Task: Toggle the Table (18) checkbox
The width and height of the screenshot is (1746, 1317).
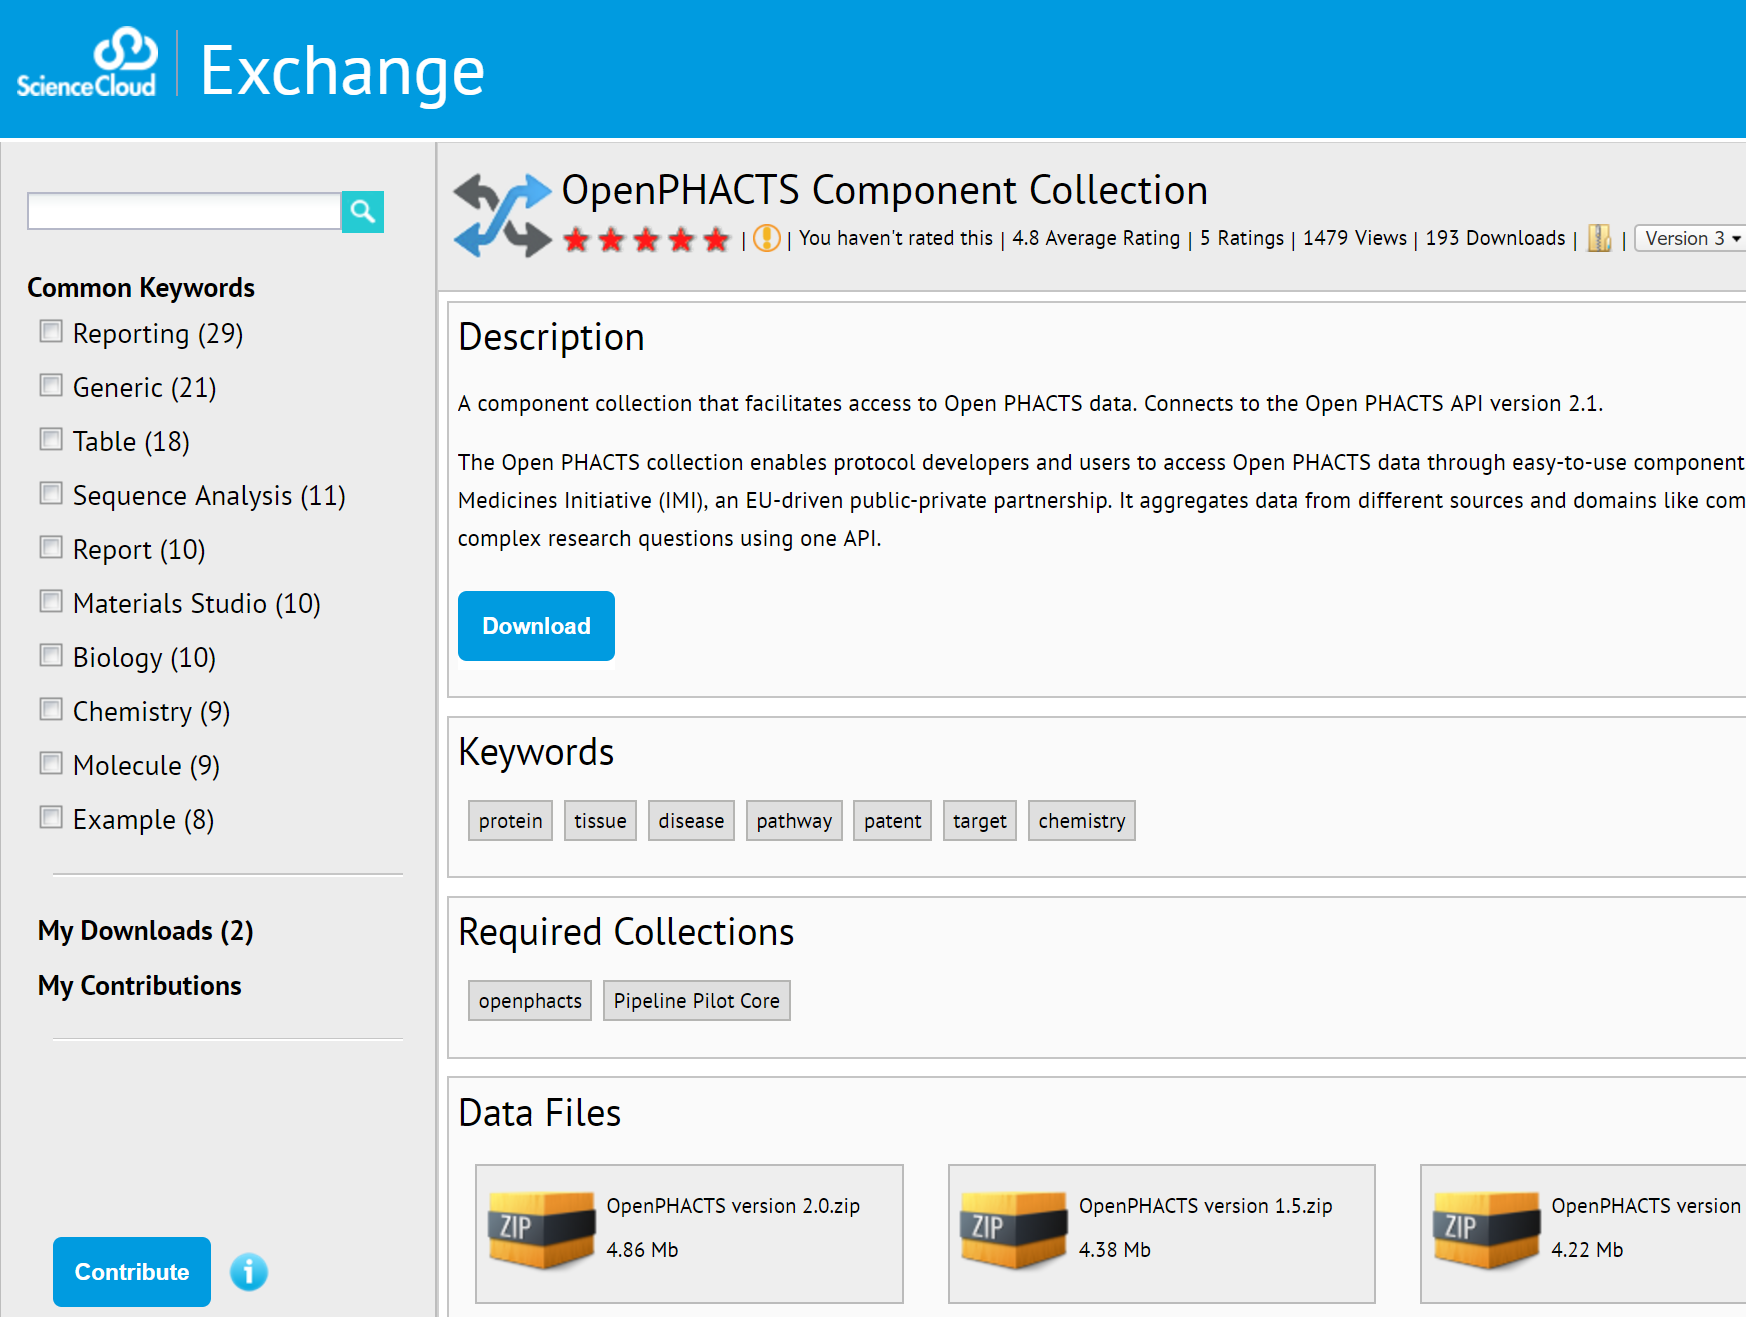Action: click(51, 439)
